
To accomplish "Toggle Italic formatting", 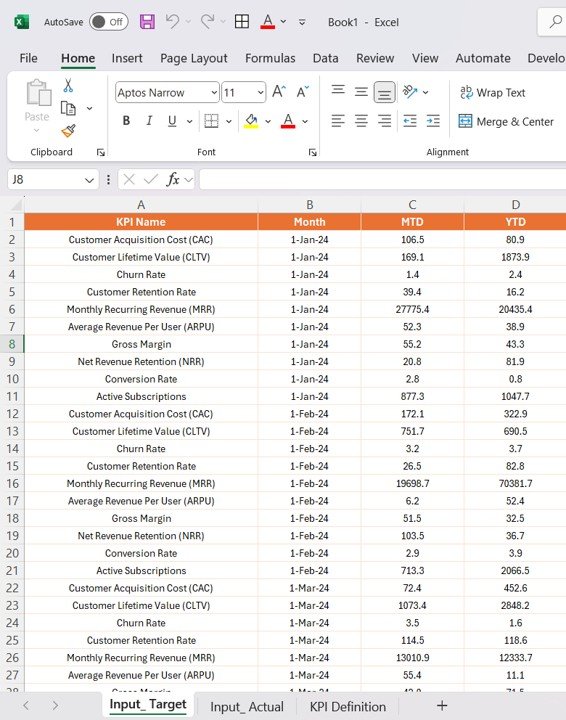I will tap(149, 121).
